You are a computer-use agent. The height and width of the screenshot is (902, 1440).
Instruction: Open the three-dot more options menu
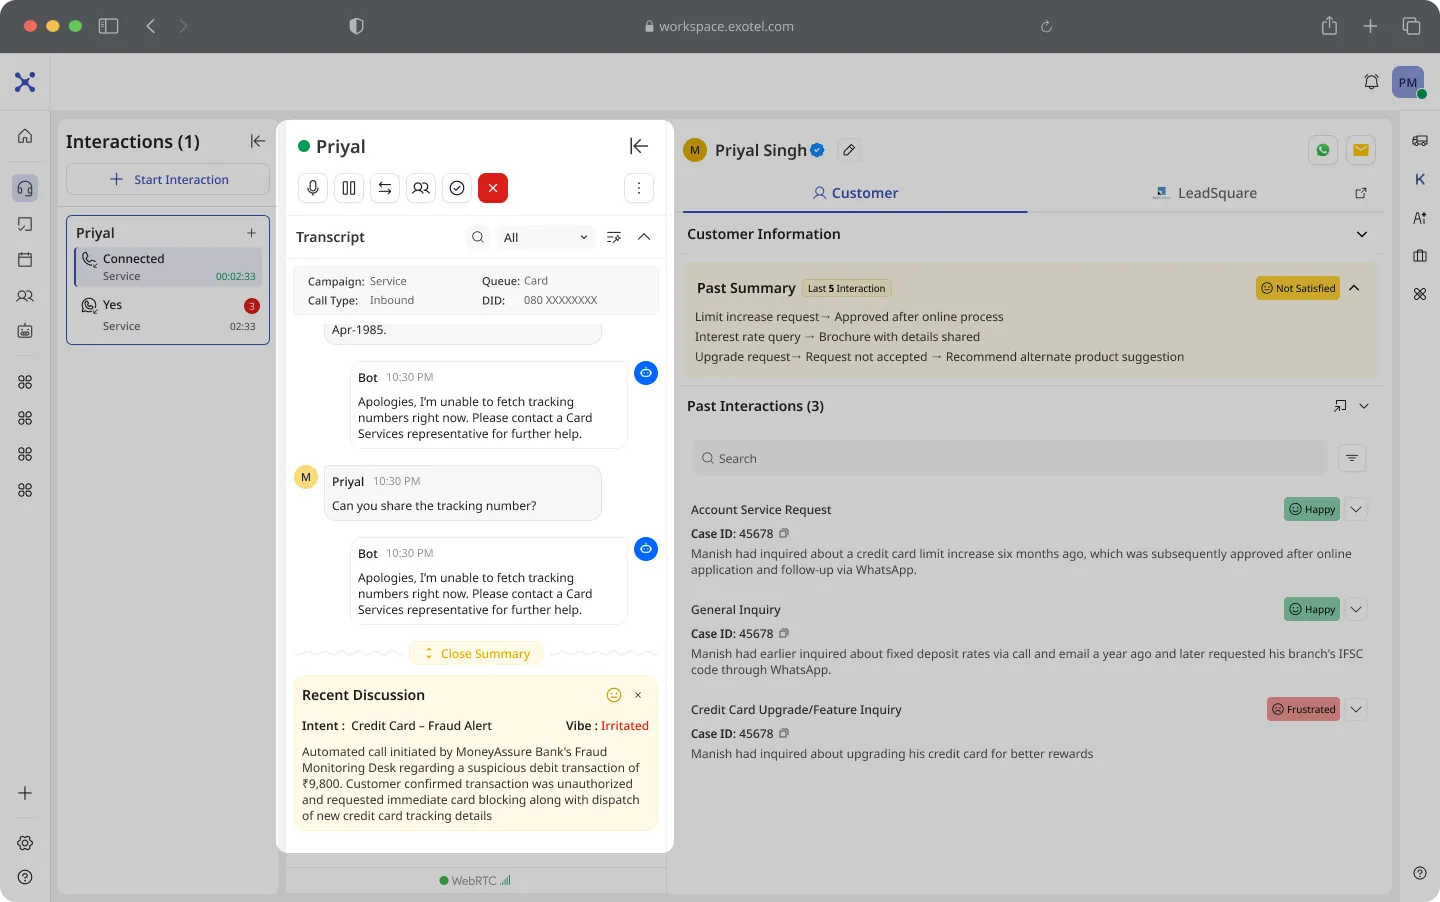(639, 188)
